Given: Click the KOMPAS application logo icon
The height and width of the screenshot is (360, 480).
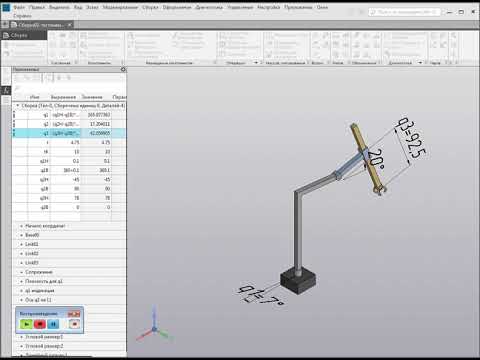Looking at the screenshot, I should coord(6,7).
